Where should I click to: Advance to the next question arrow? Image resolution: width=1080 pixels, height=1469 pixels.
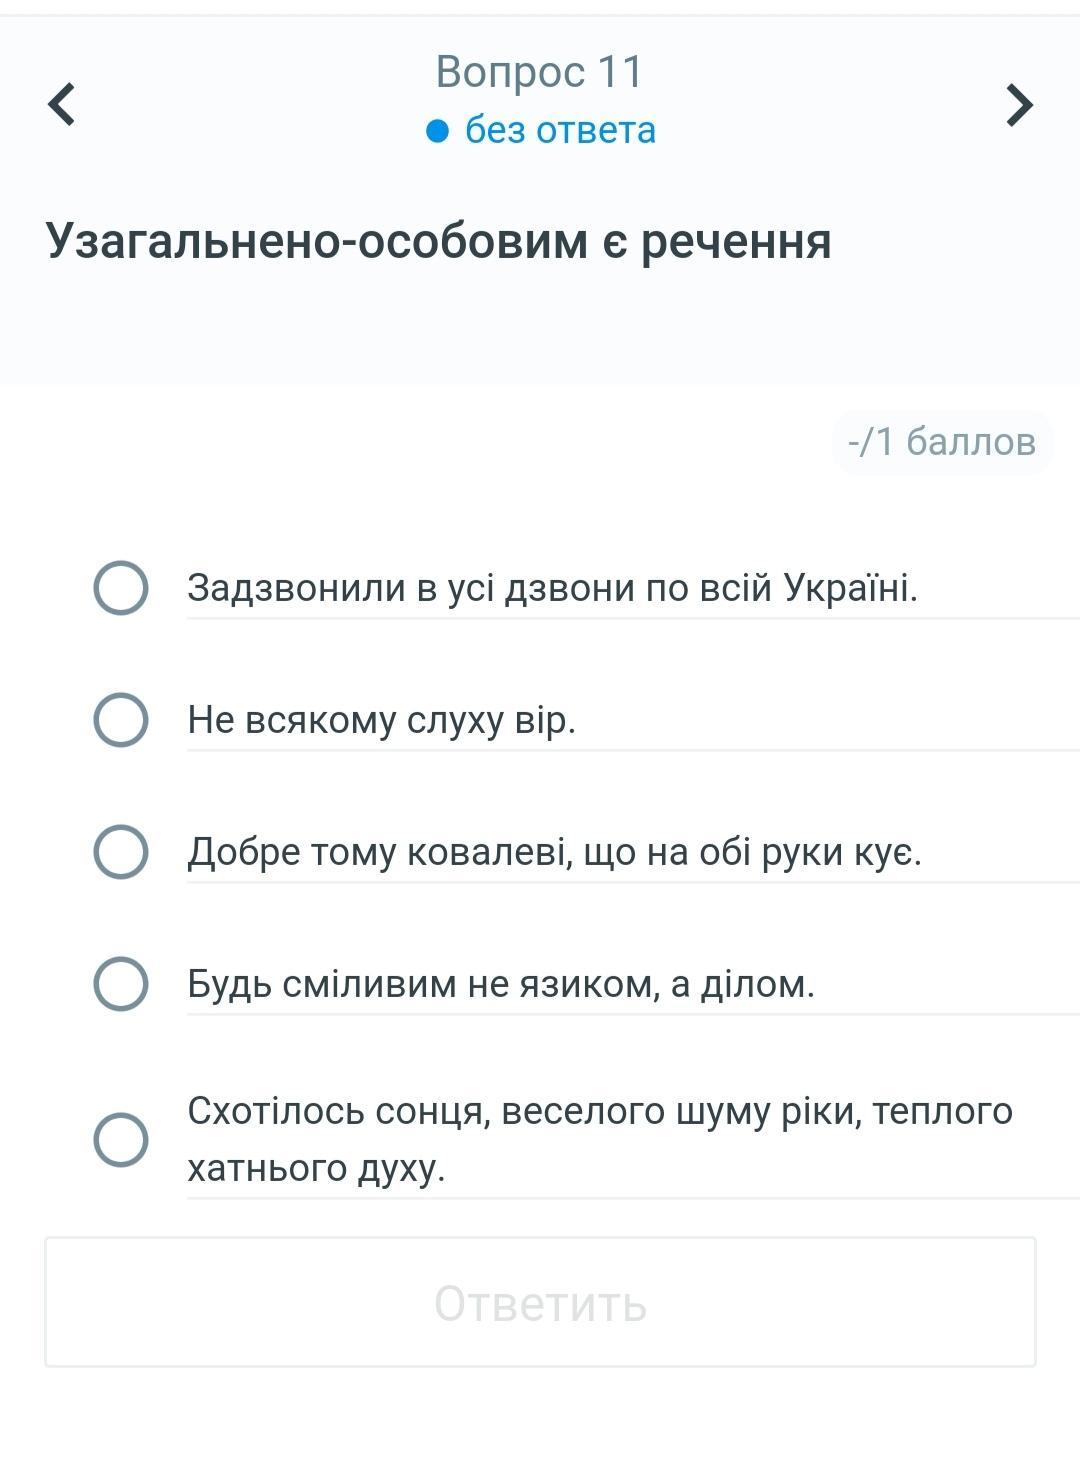click(x=1018, y=104)
